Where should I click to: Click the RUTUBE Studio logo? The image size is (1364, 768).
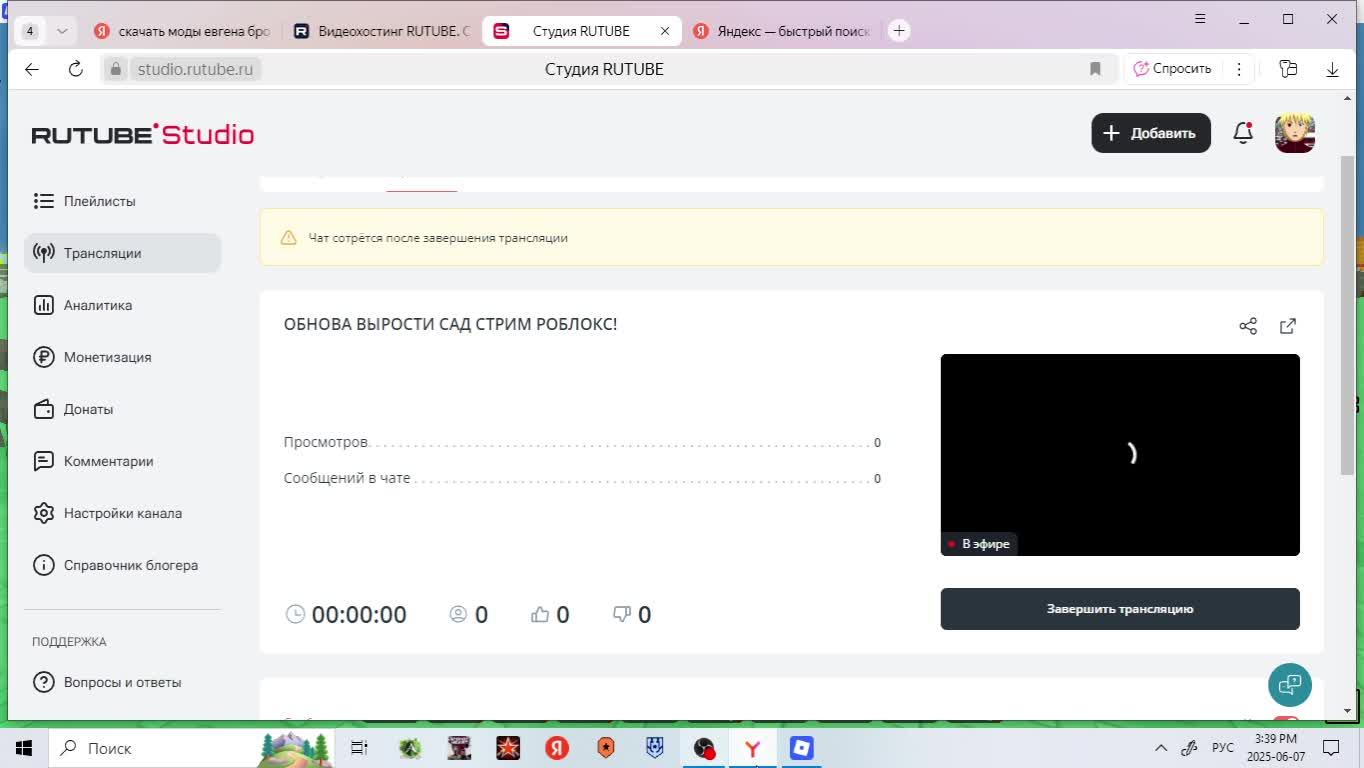143,134
